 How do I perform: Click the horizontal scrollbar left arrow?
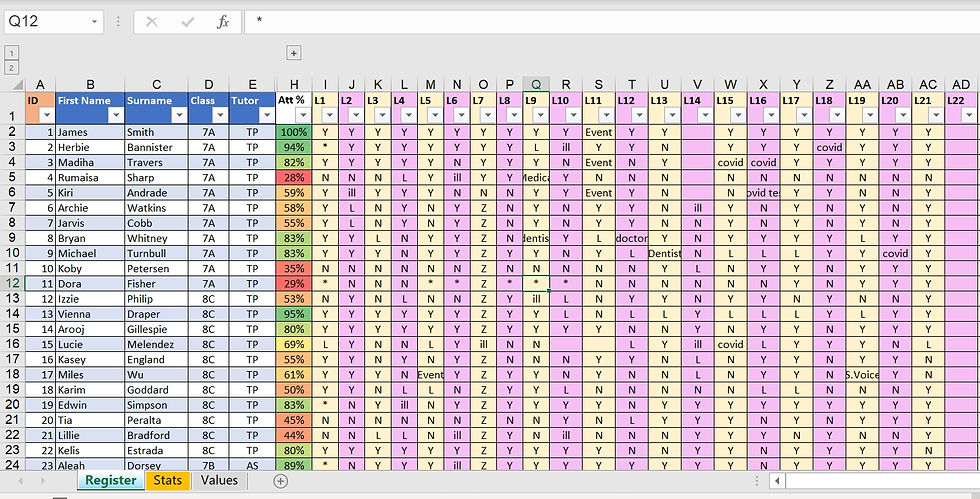(x=778, y=481)
